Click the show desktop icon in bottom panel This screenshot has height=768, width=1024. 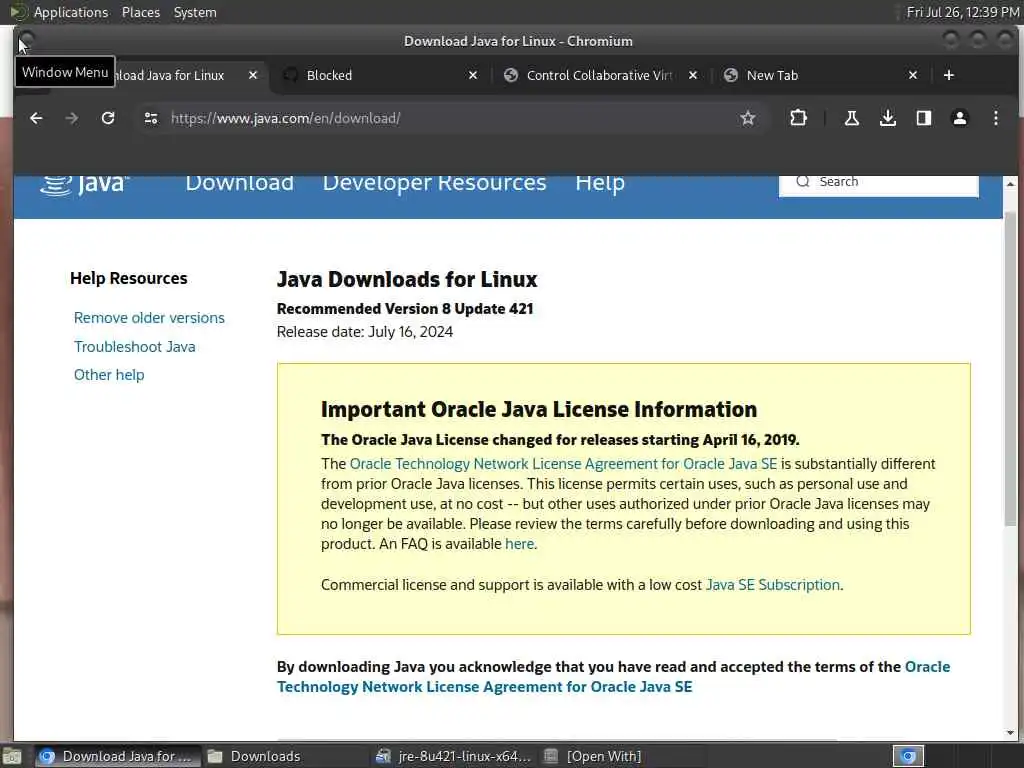coord(12,756)
